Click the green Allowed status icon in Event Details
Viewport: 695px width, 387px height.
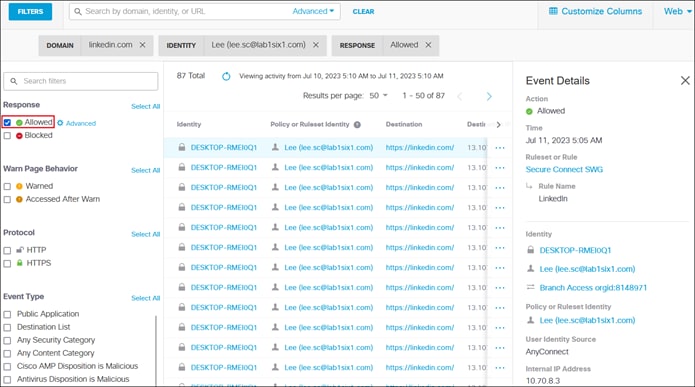click(x=529, y=111)
